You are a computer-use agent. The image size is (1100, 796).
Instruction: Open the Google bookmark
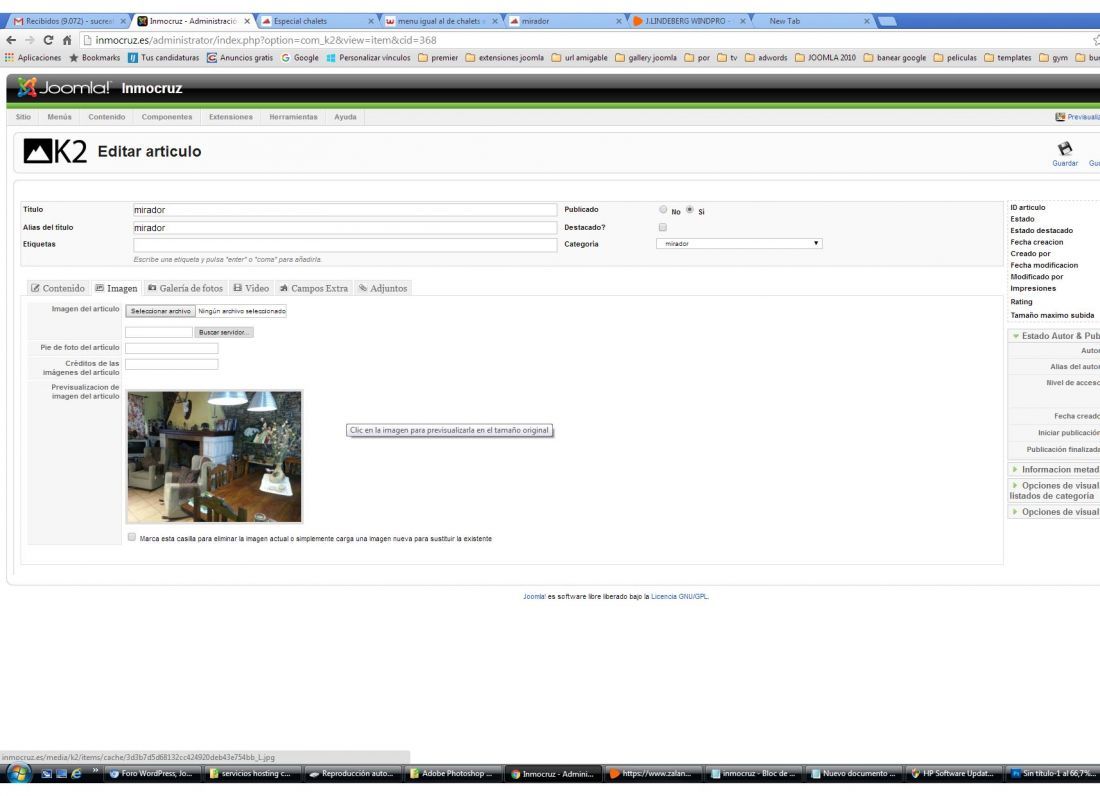pos(300,58)
